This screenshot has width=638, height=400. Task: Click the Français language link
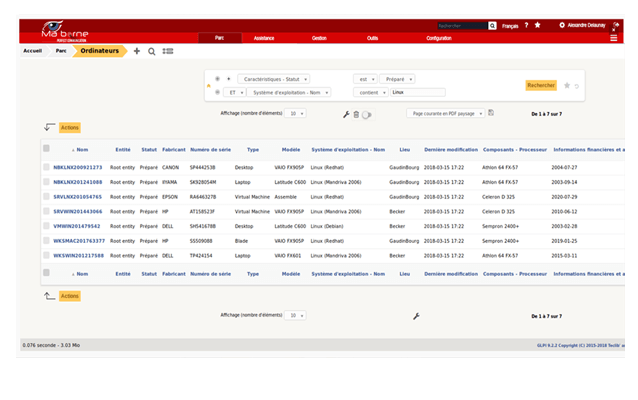[510, 26]
